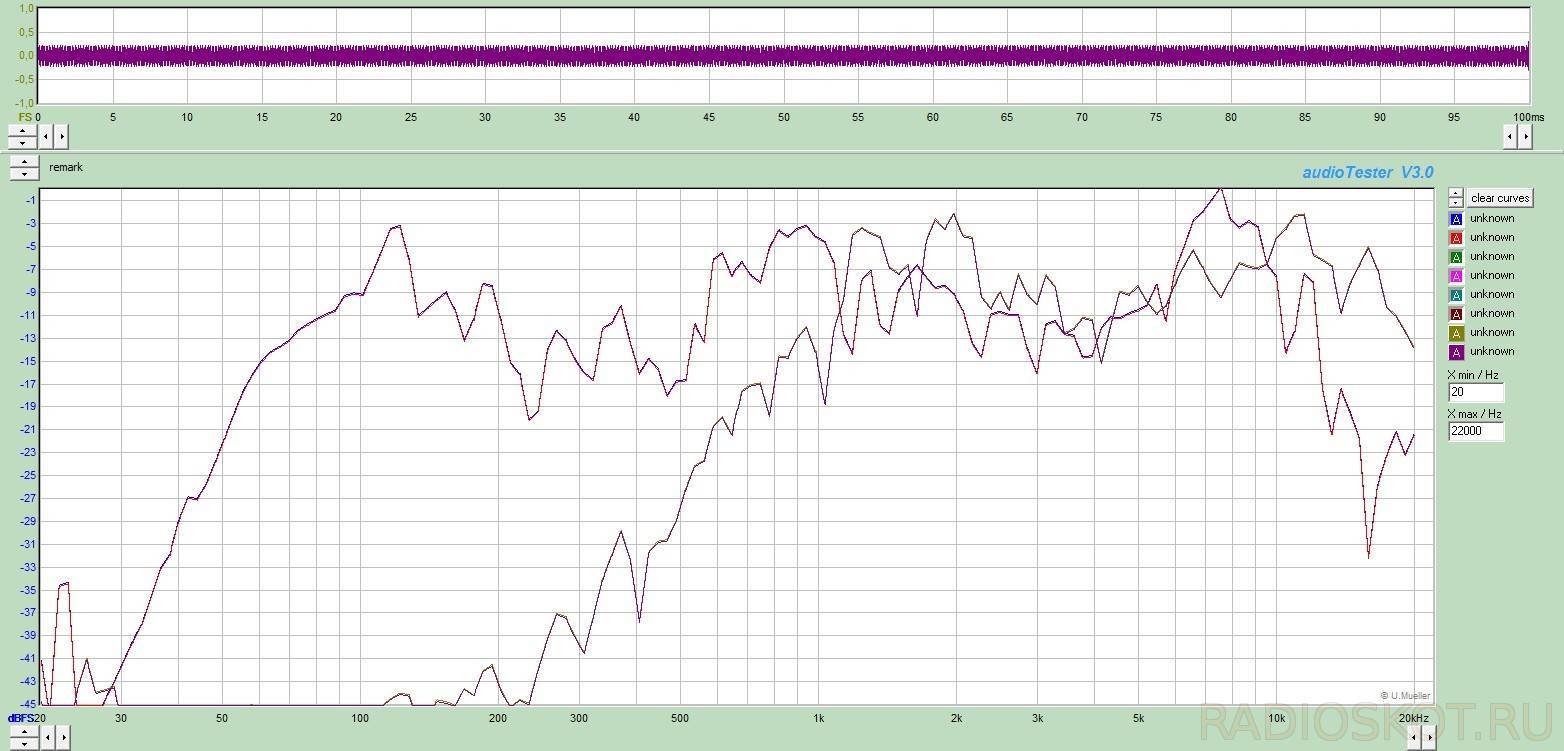
Task: Select the olive 'A' curve icon
Action: pos(1456,333)
